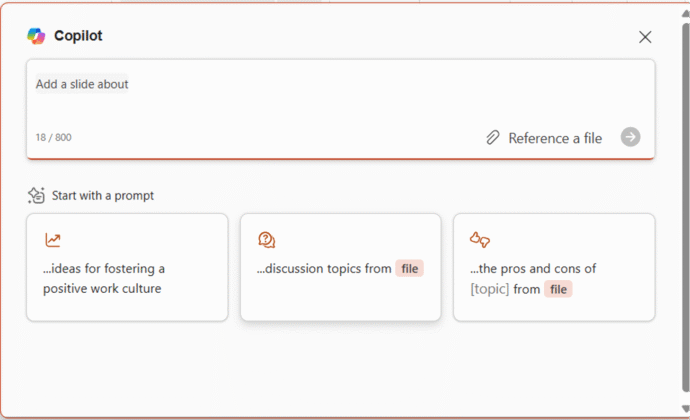This screenshot has width=690, height=420.
Task: Select the 'Reference a file' label
Action: pos(555,138)
